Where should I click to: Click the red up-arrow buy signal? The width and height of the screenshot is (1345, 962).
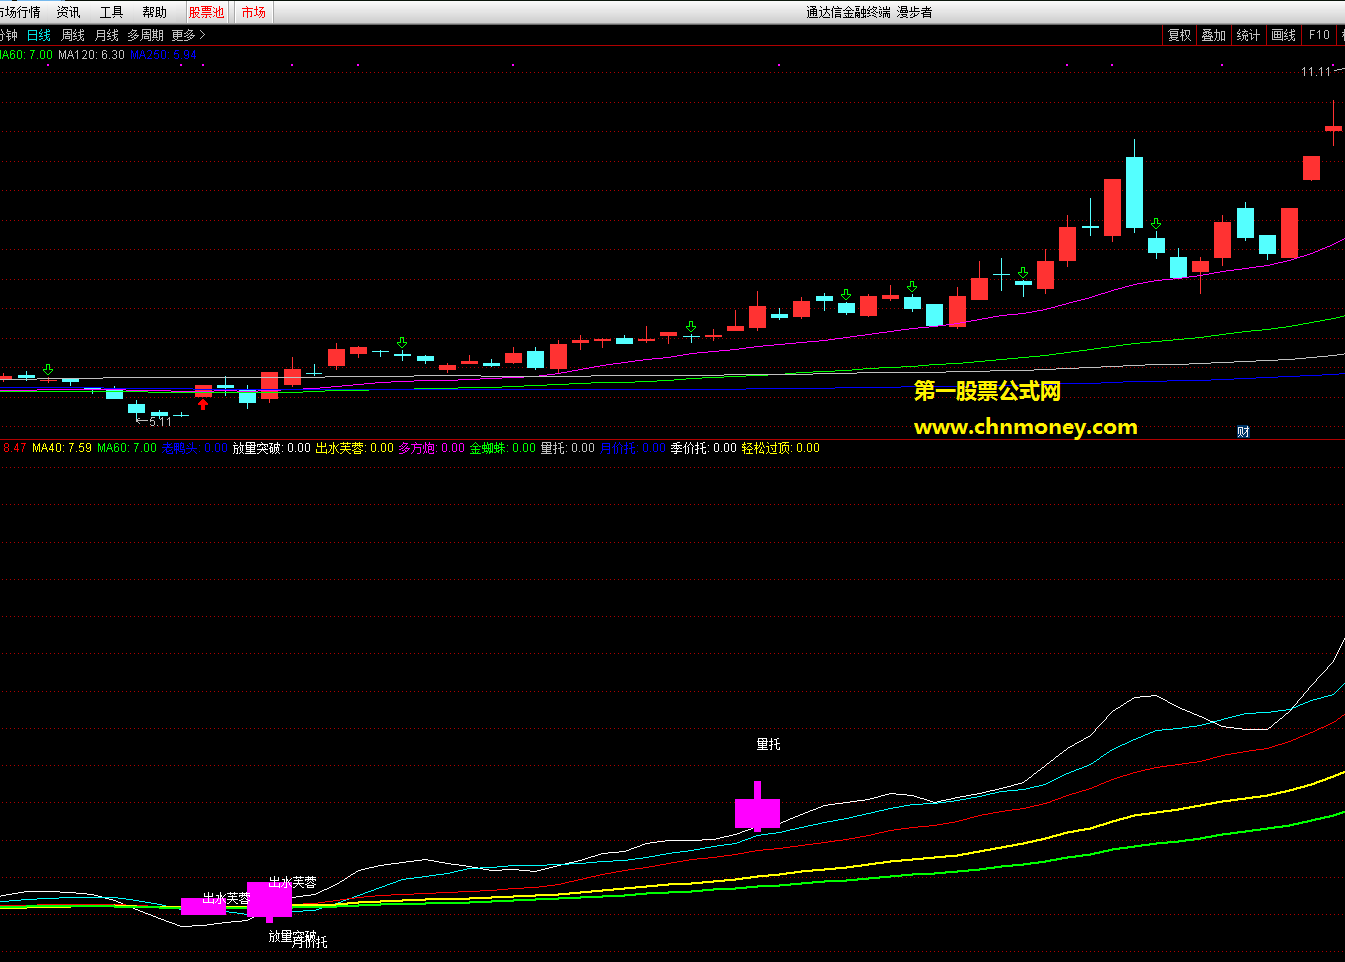click(203, 404)
